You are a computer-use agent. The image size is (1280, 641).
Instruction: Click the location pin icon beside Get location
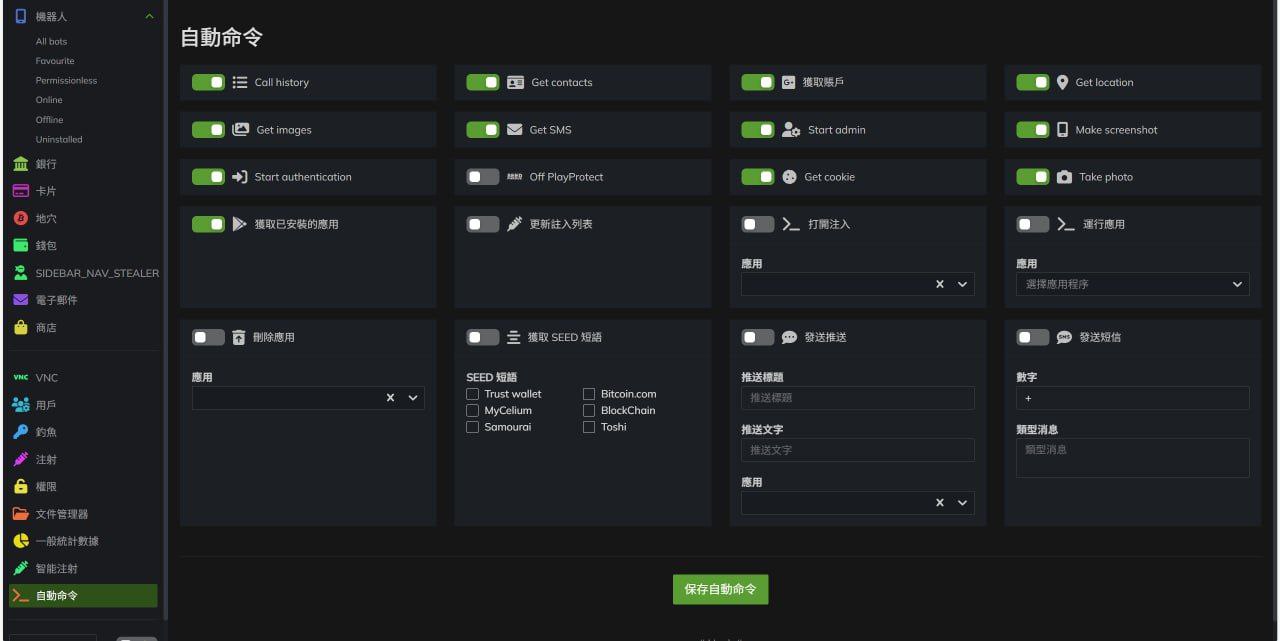pos(1062,83)
